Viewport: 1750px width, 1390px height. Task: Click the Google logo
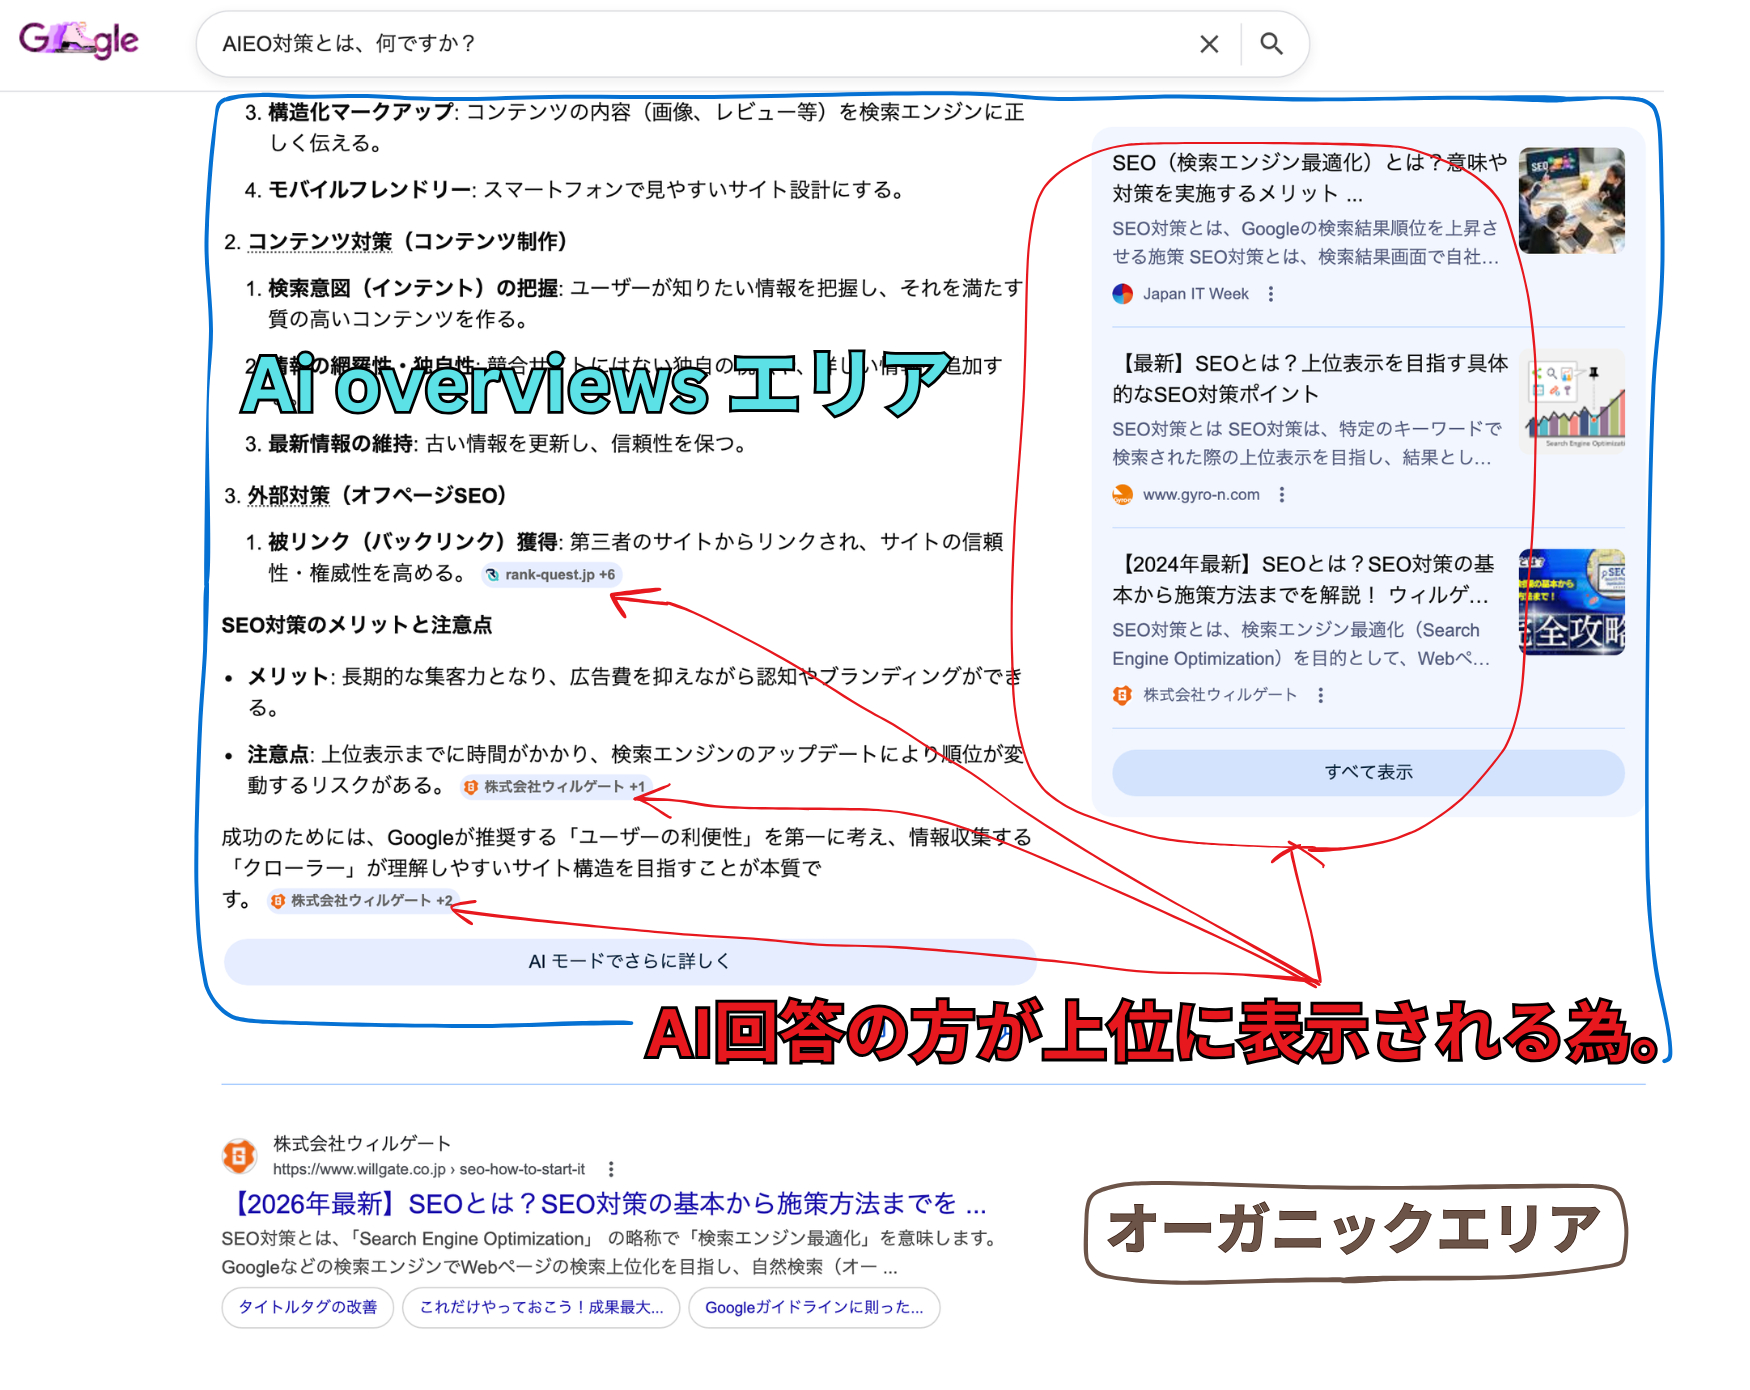pyautogui.click(x=79, y=41)
